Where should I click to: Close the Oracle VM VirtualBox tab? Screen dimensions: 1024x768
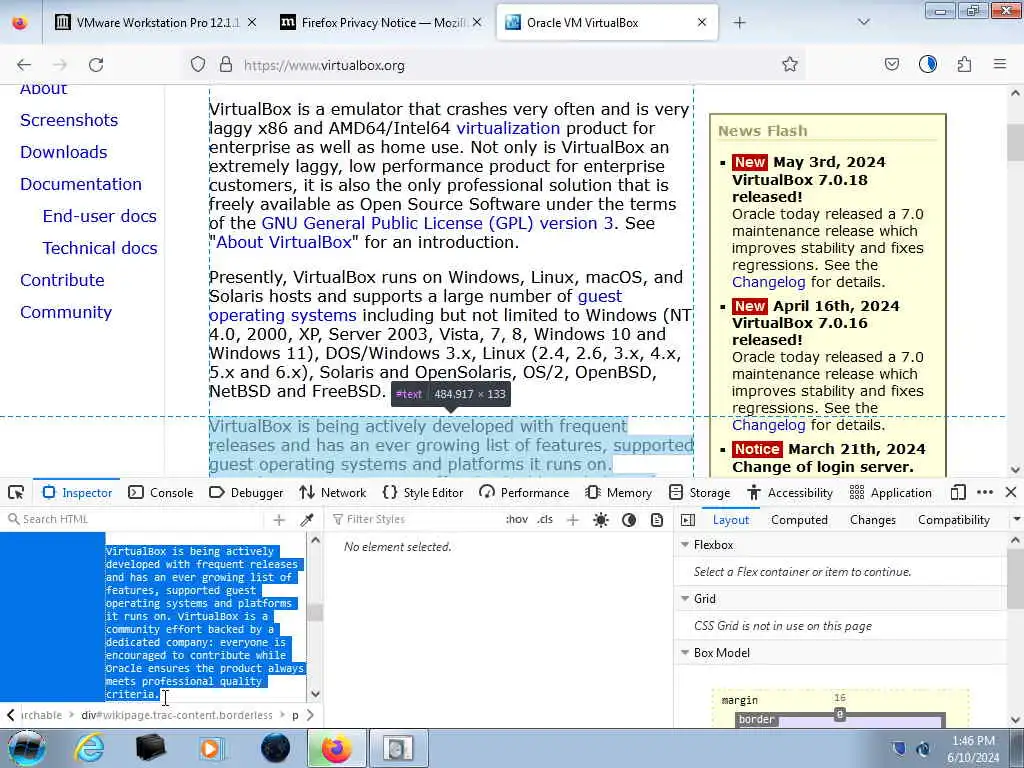pyautogui.click(x=702, y=23)
